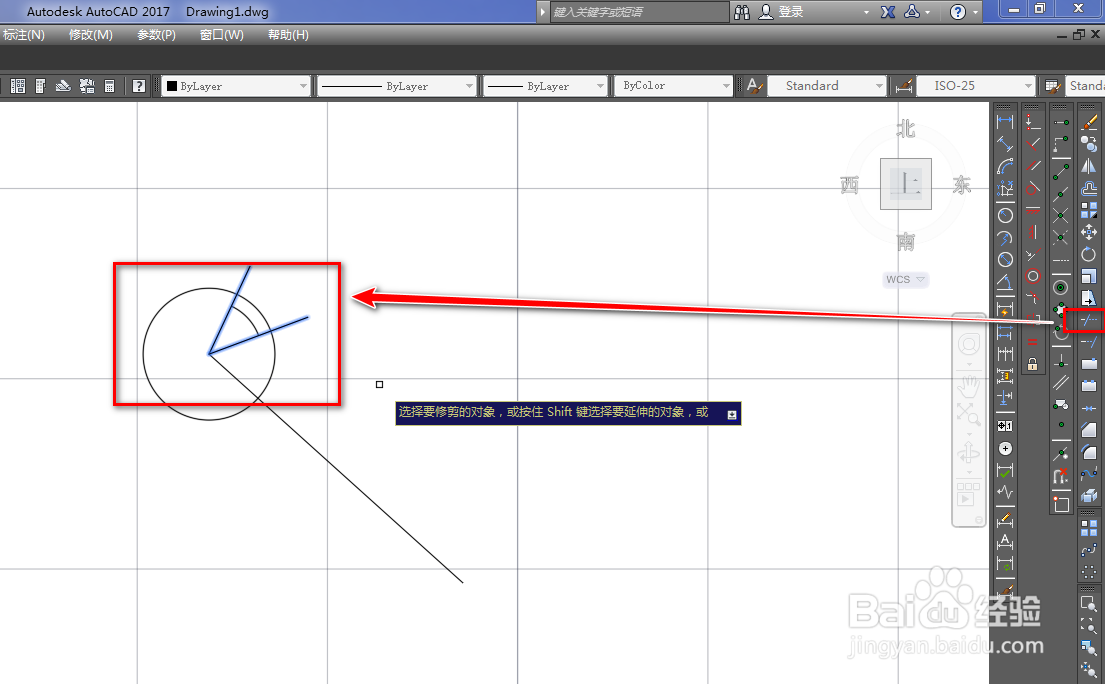
Task: Click the question mark help toolbar button
Action: click(139, 86)
